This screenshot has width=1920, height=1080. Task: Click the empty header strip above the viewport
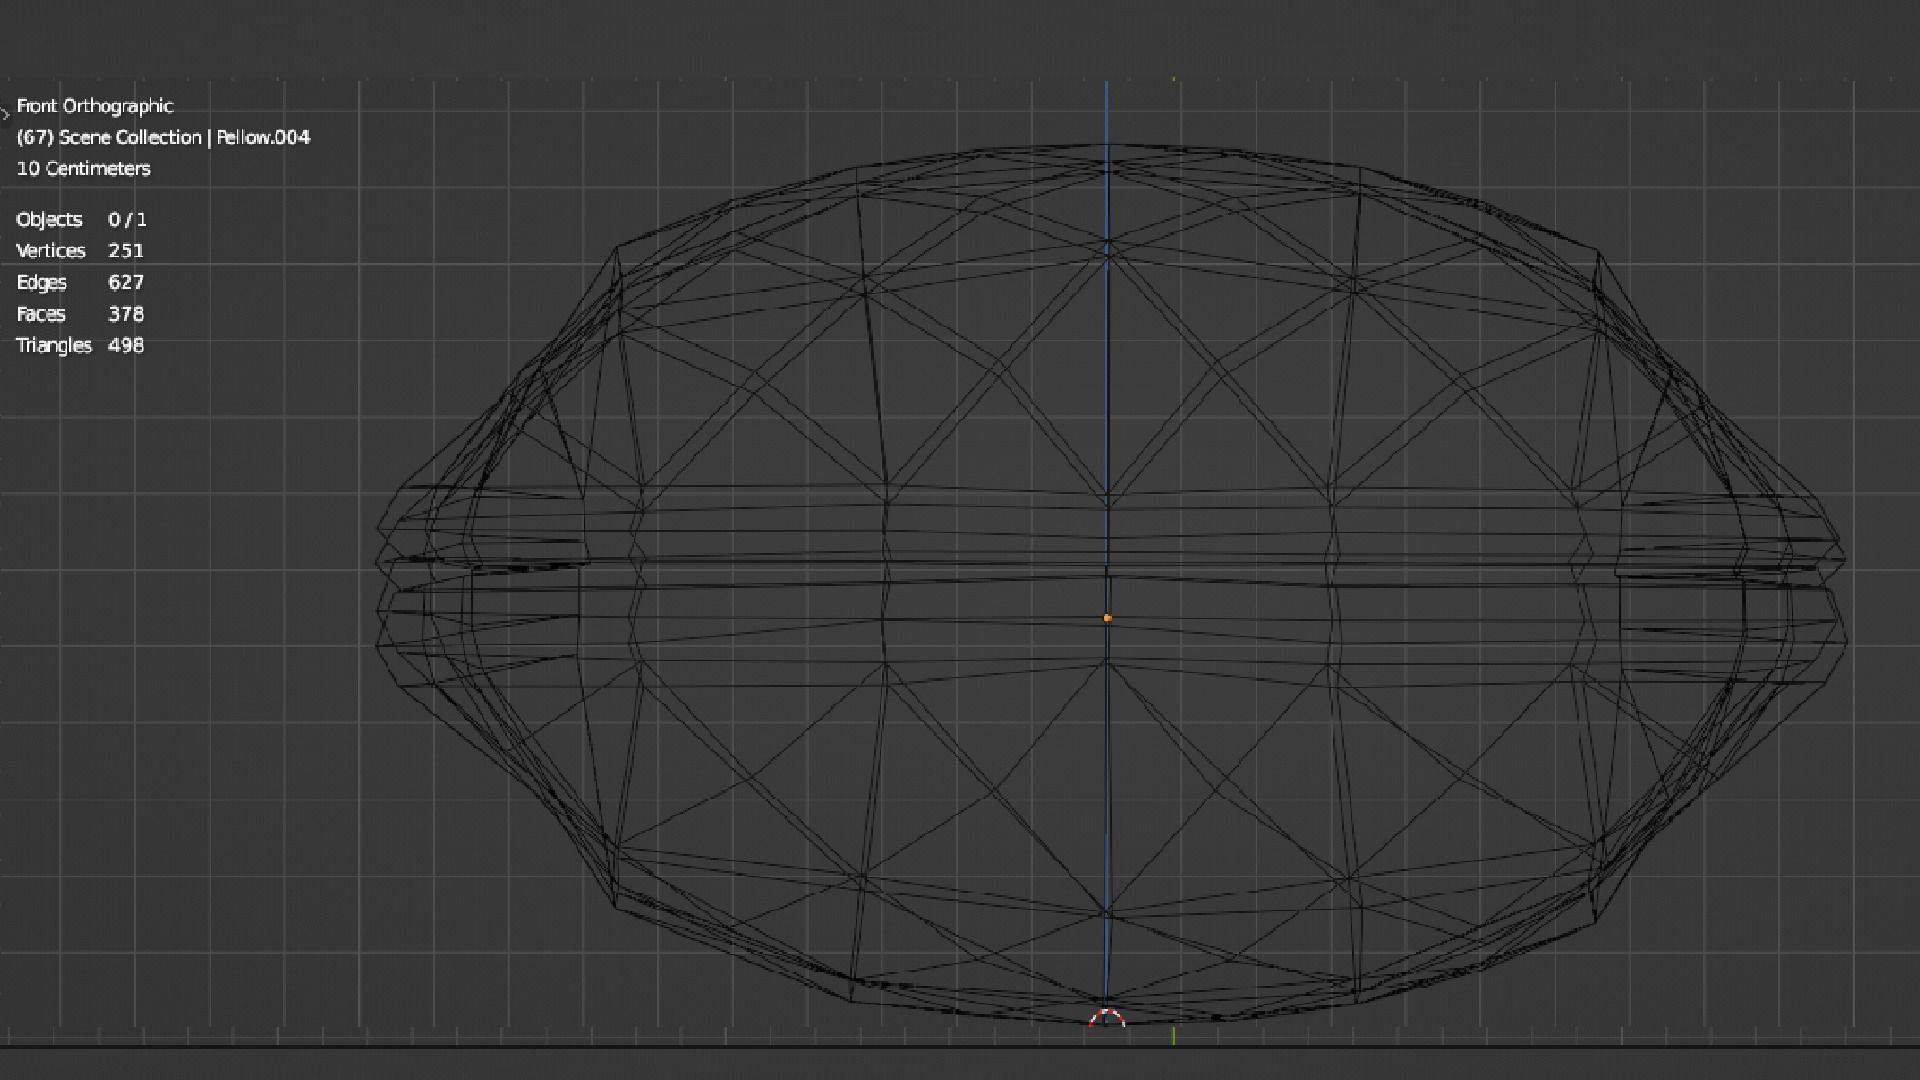click(x=960, y=40)
